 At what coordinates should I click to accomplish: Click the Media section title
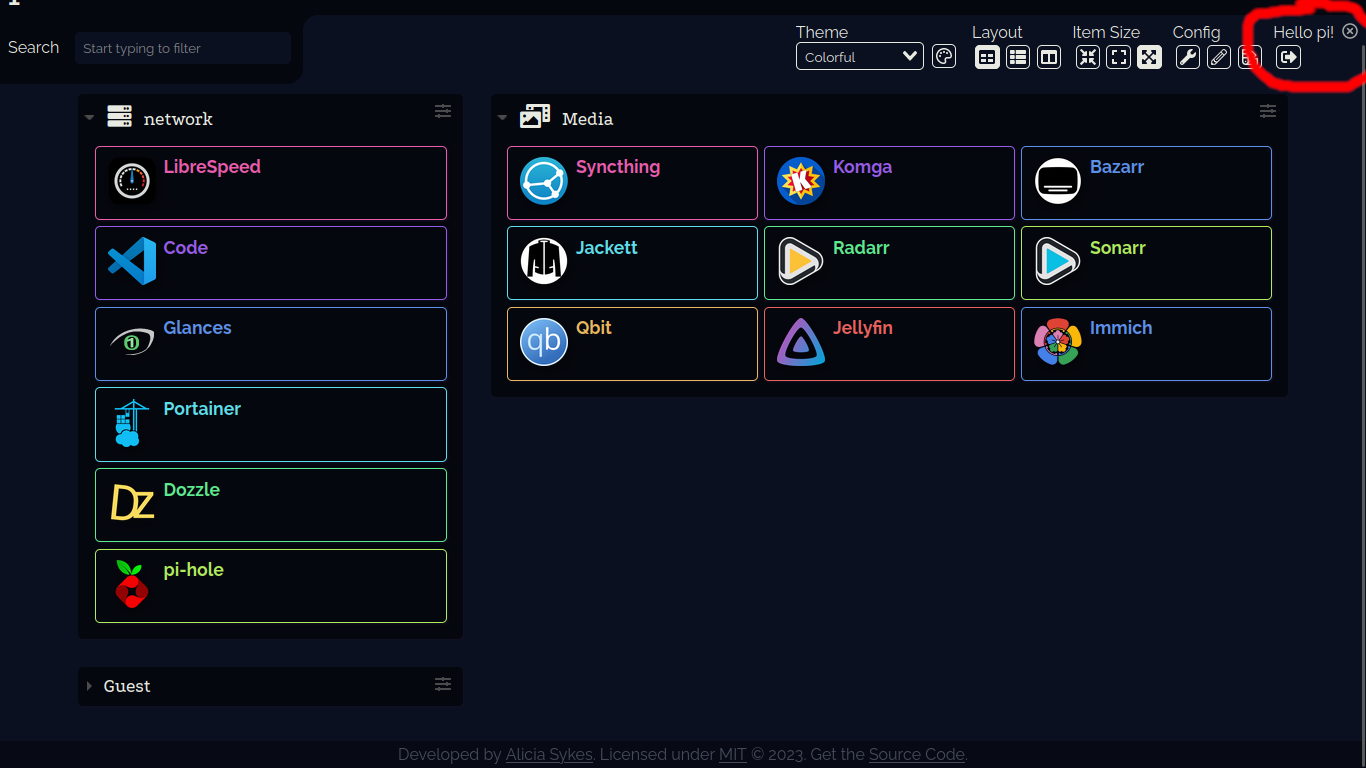[587, 119]
